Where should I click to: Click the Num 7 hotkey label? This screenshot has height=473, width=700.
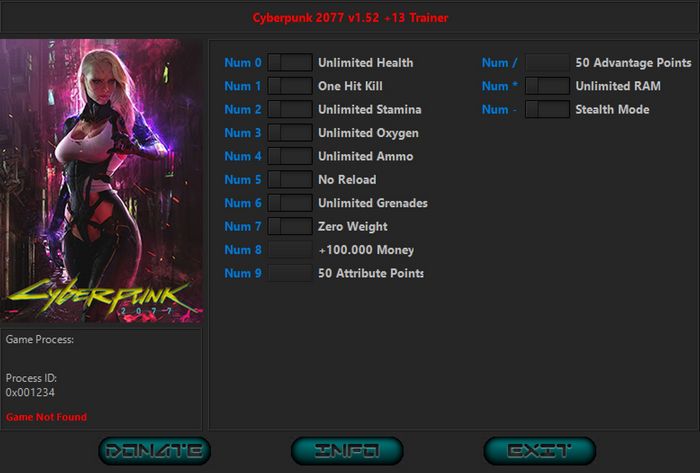pos(243,226)
